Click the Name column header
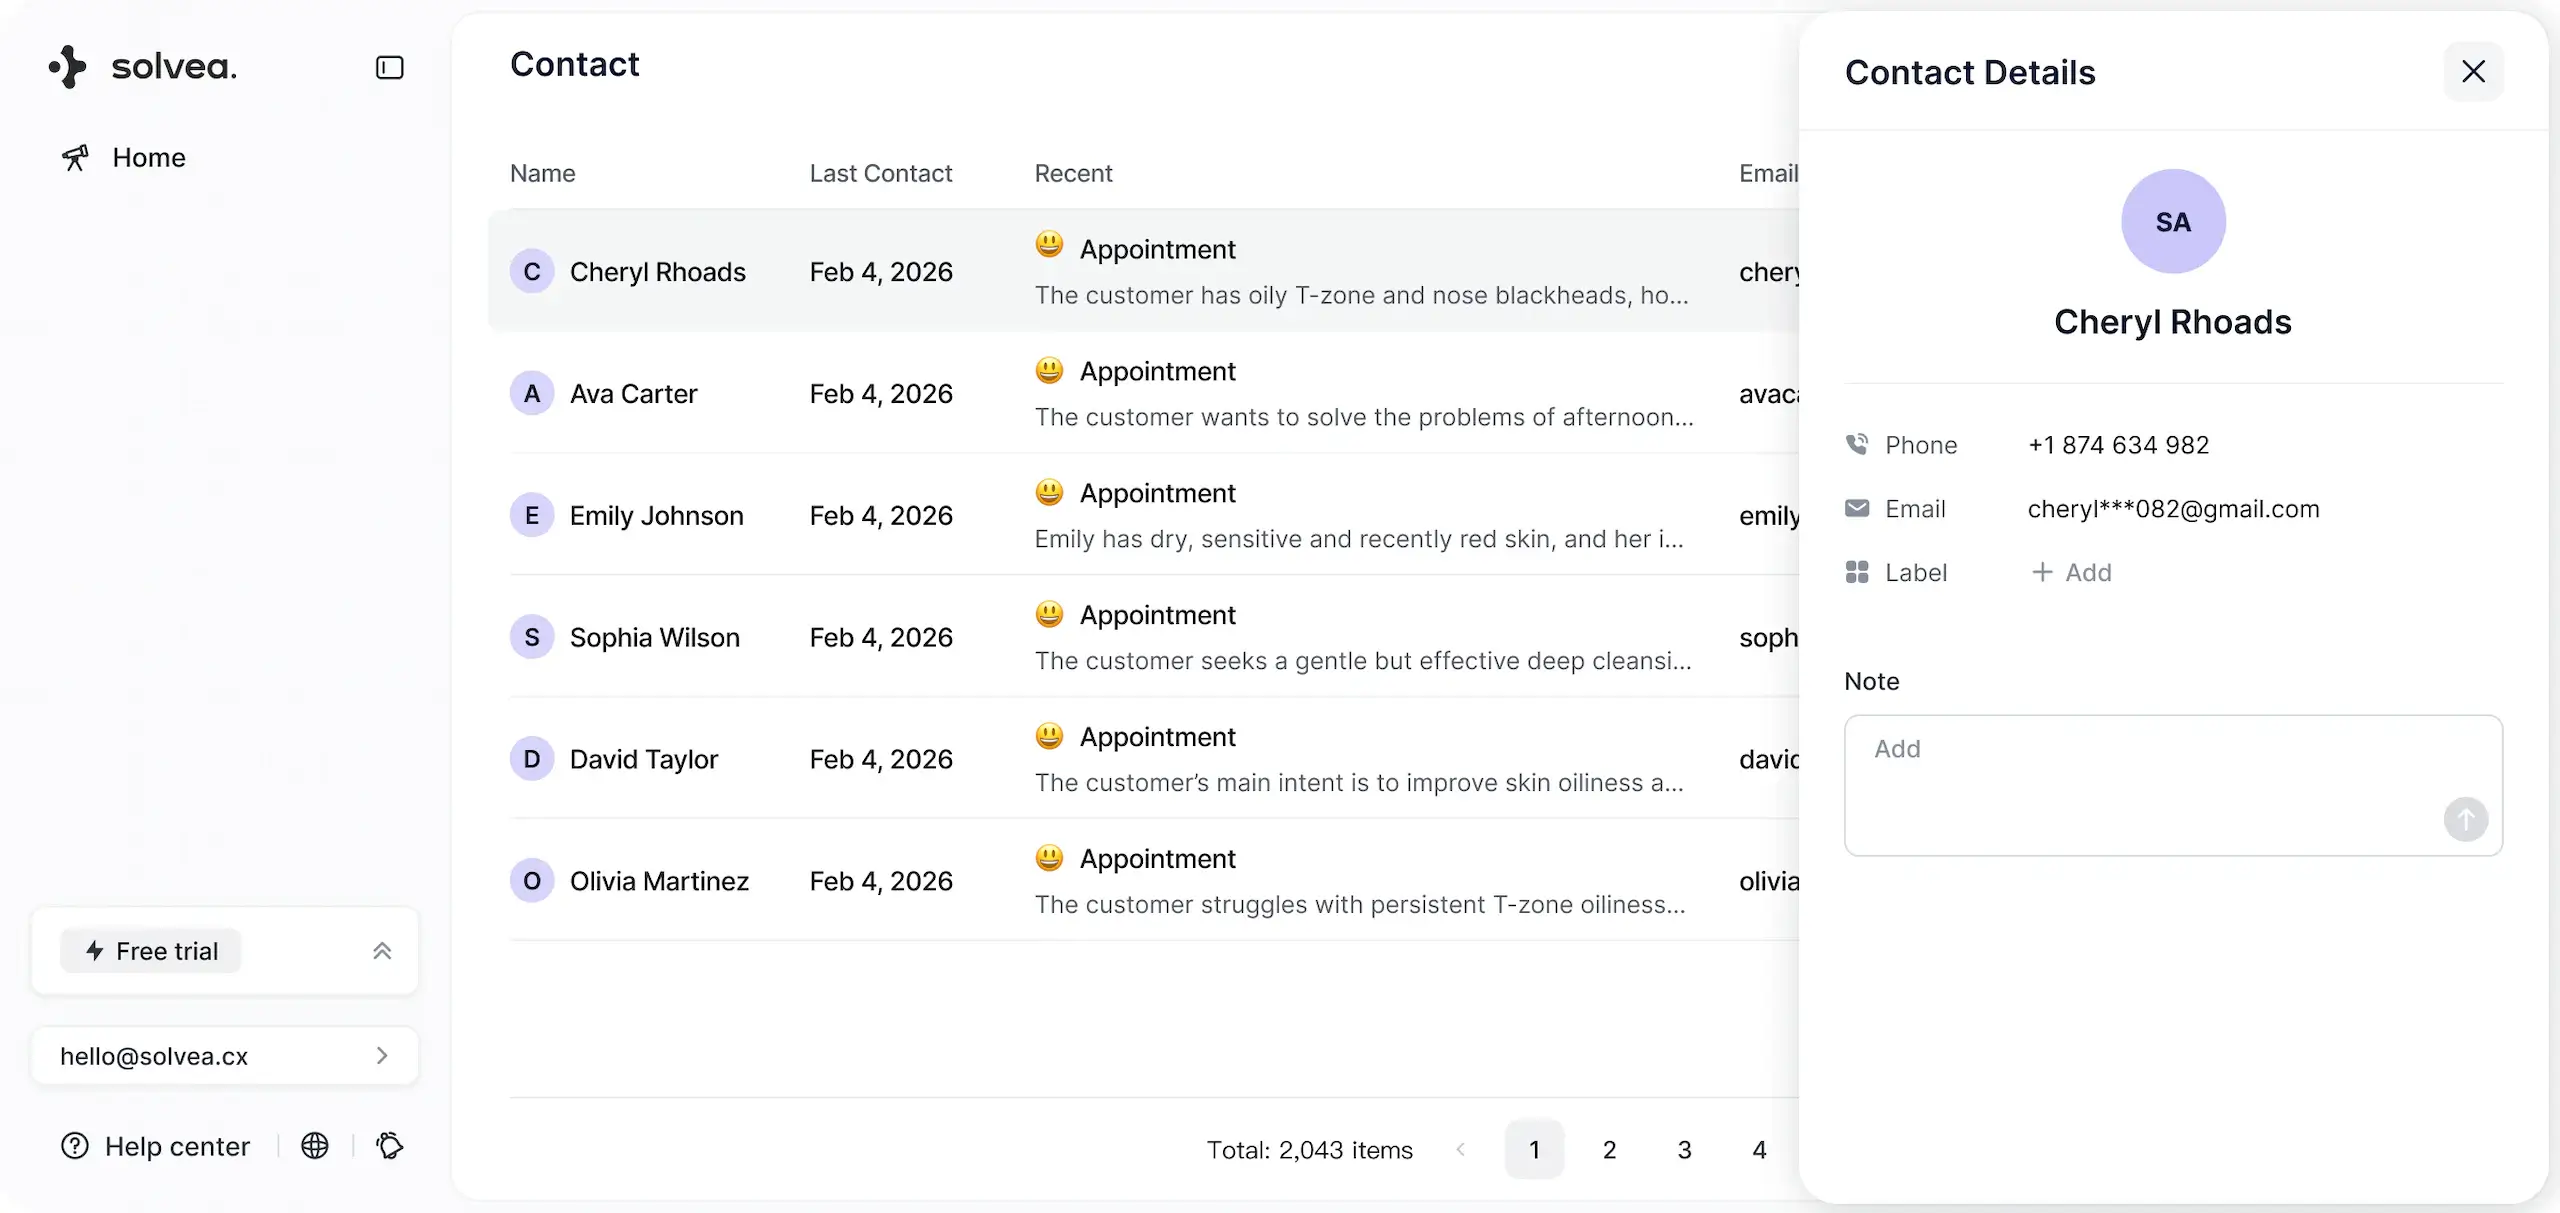 pos(543,173)
